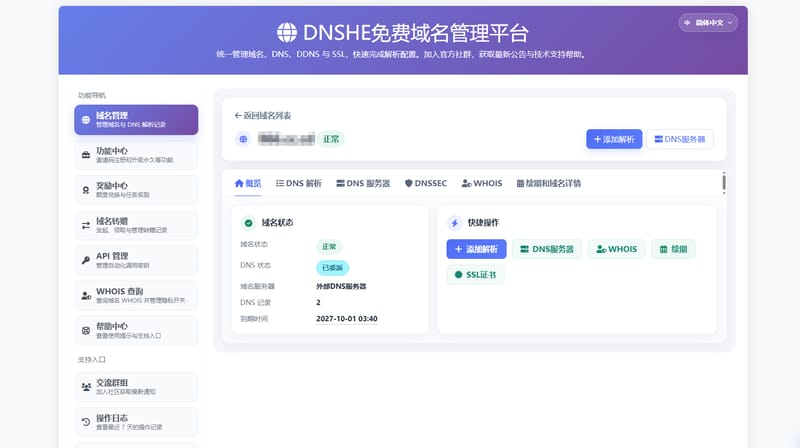Viewport: 800px width, 448px height.
Task: Click the toolbox icon beside 功能中心
Action: click(x=86, y=155)
